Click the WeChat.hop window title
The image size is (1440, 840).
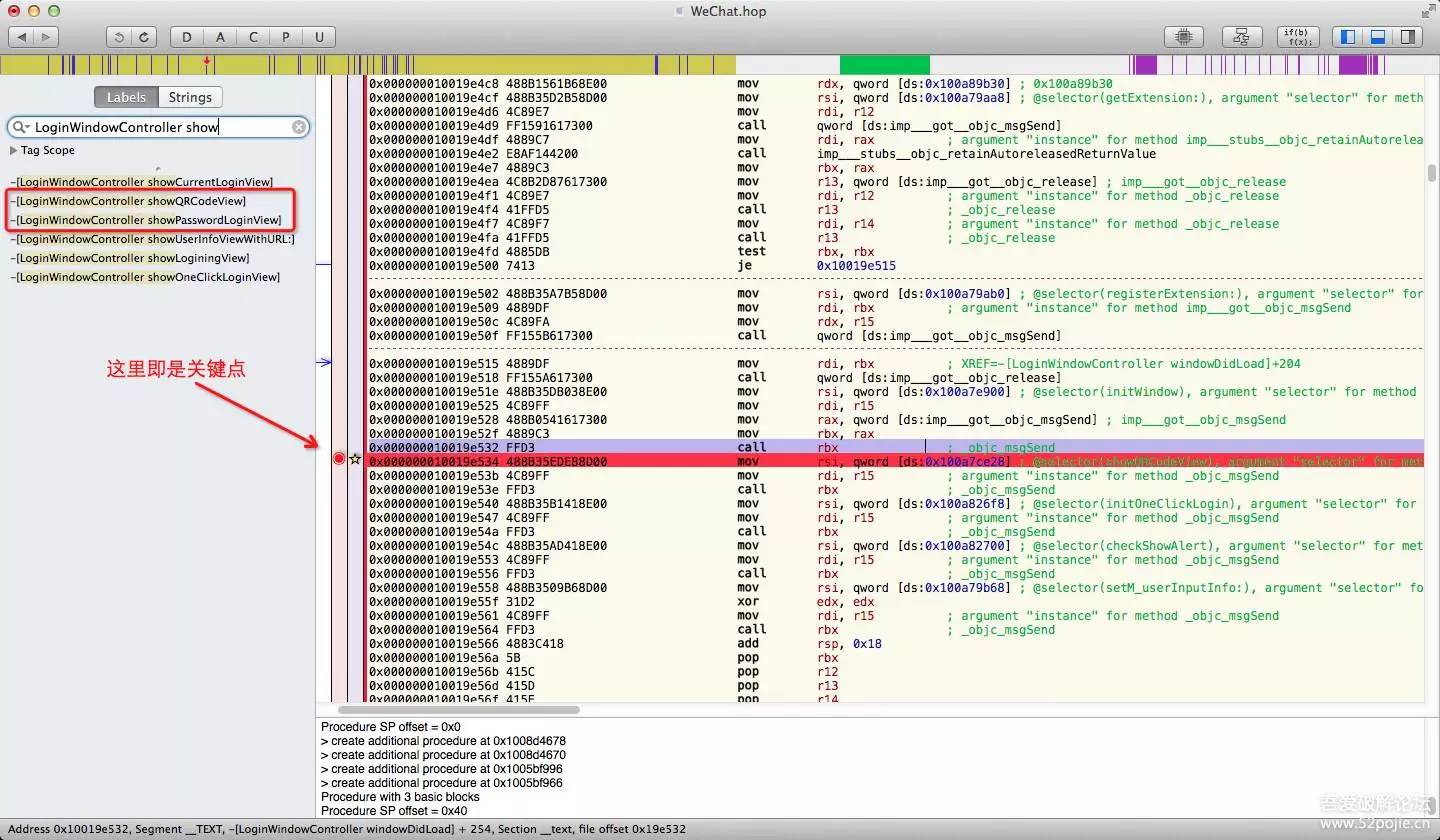(x=728, y=11)
